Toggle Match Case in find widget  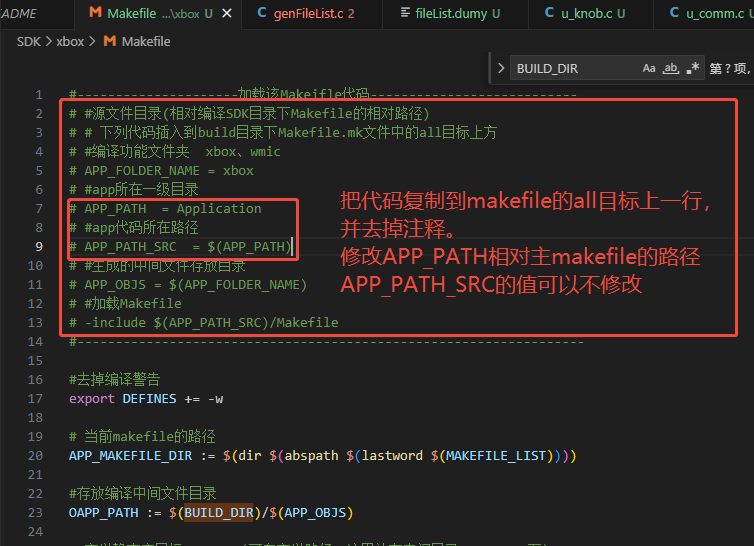[x=649, y=68]
